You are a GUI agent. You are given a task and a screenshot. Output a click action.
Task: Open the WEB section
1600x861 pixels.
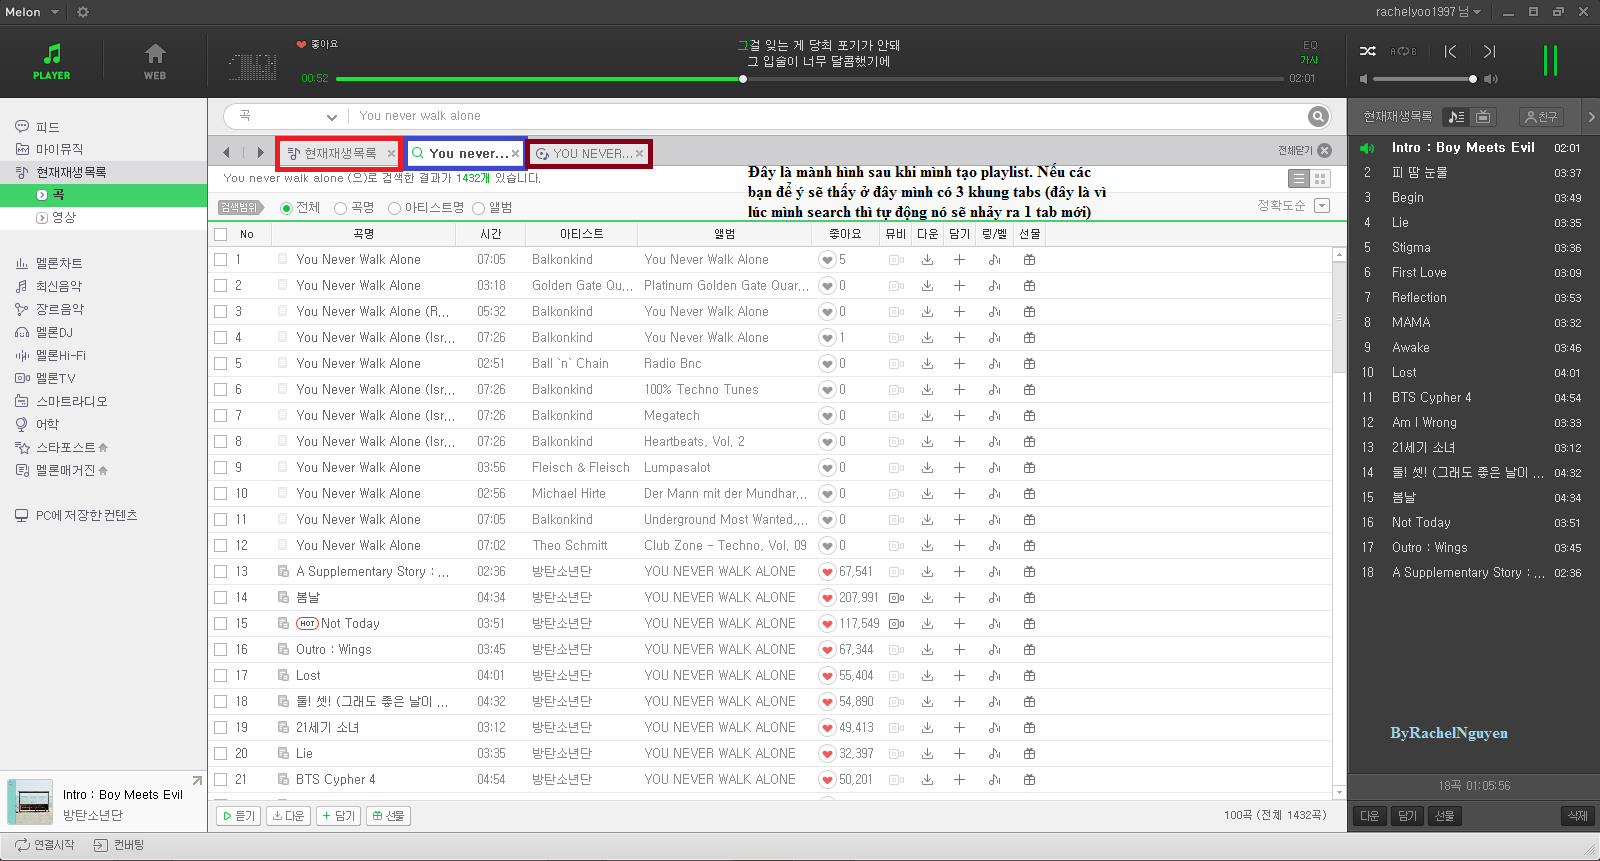coord(155,61)
